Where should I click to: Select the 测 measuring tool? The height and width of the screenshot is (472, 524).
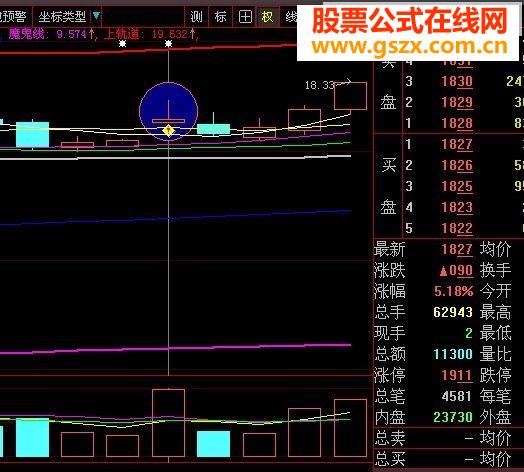point(196,16)
